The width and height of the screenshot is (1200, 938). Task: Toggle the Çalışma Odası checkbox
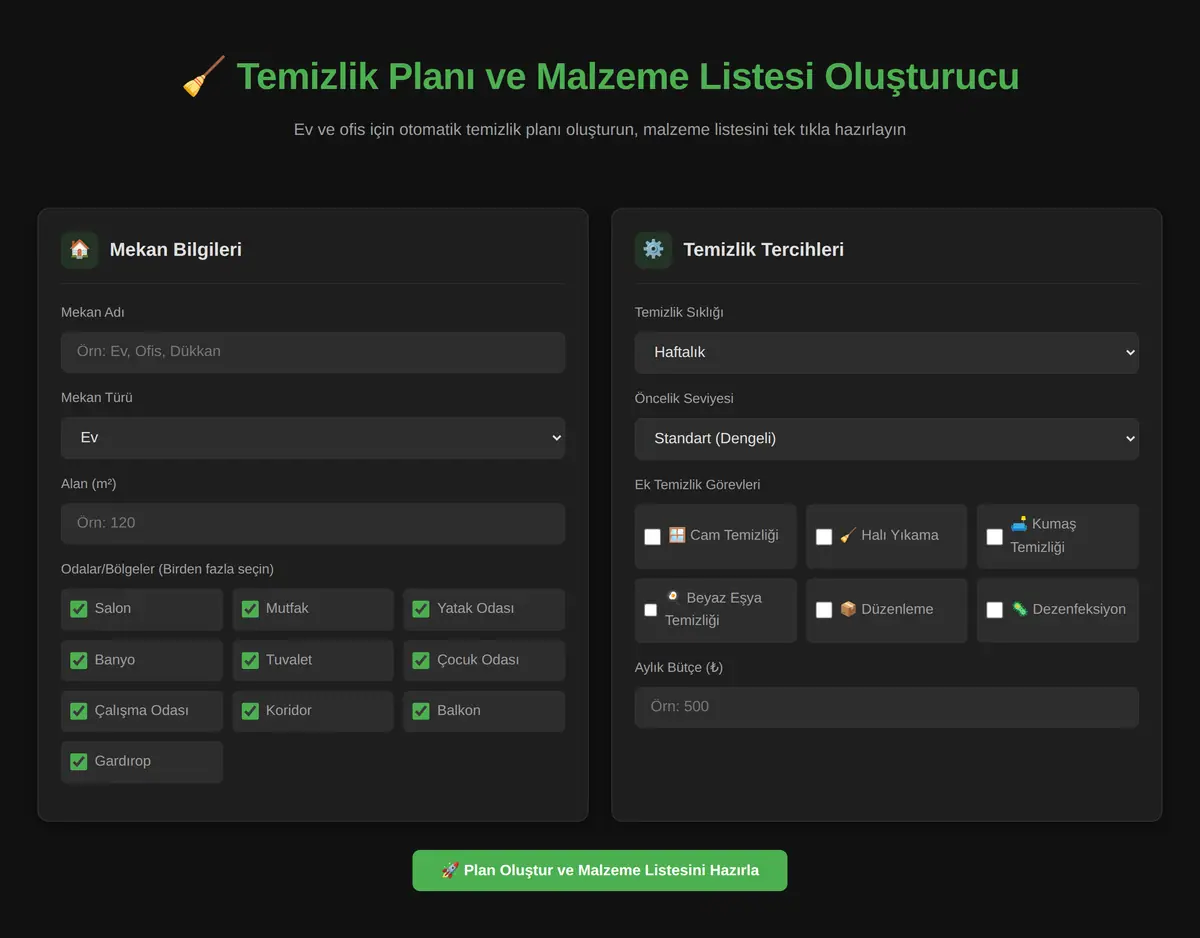(x=79, y=711)
